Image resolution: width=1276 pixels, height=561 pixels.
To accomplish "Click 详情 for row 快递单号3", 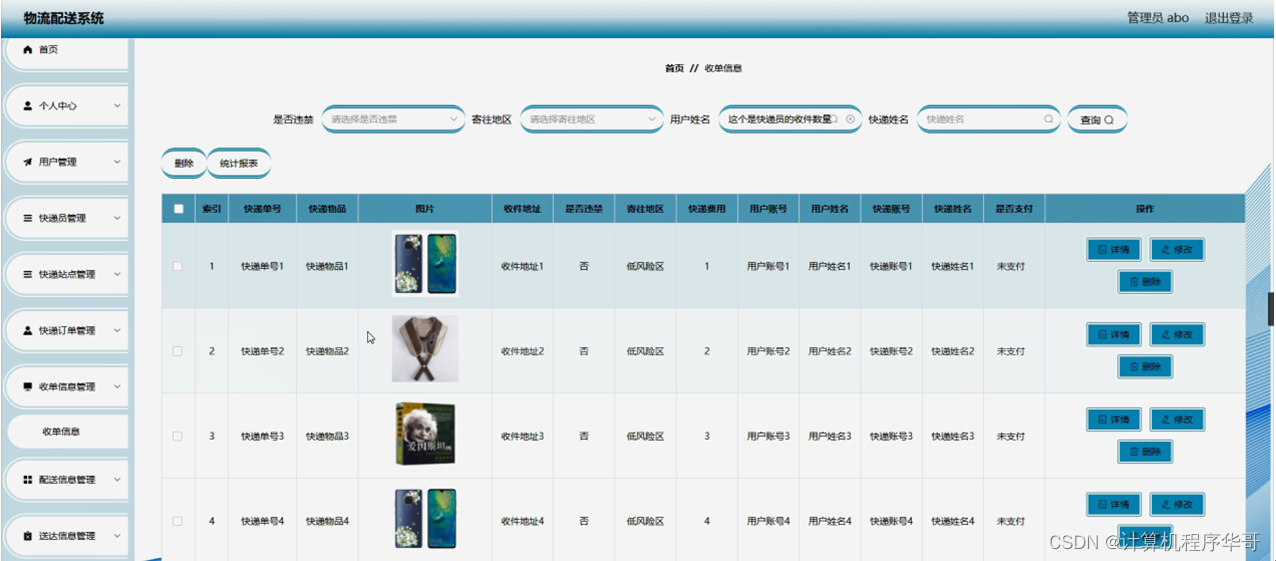I will pos(1114,420).
